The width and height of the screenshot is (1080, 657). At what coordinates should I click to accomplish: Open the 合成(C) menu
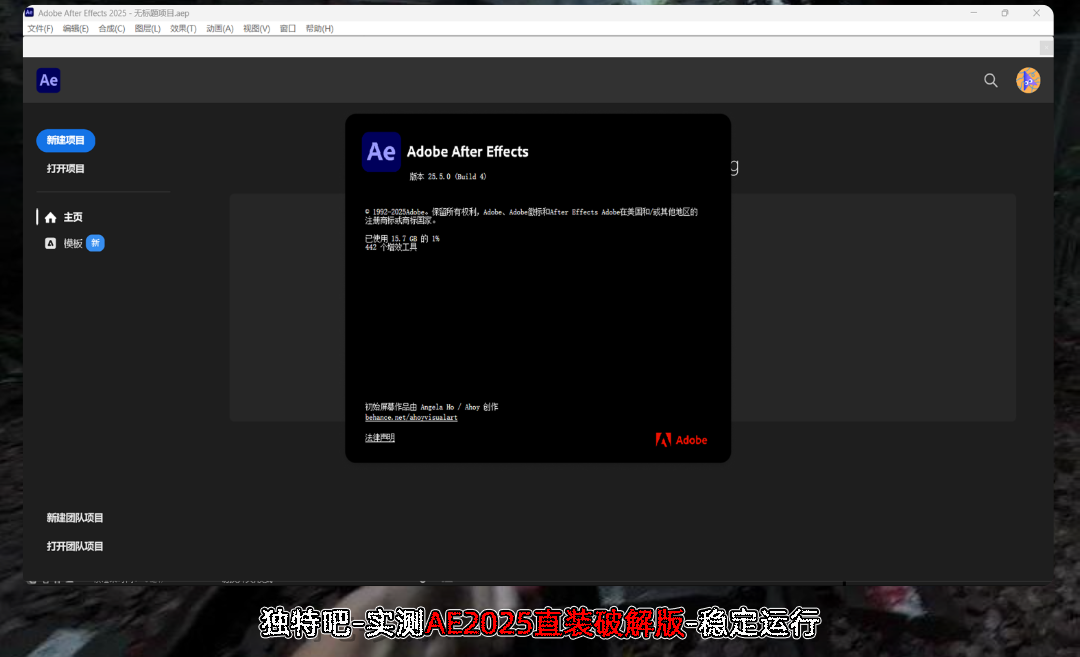[112, 28]
